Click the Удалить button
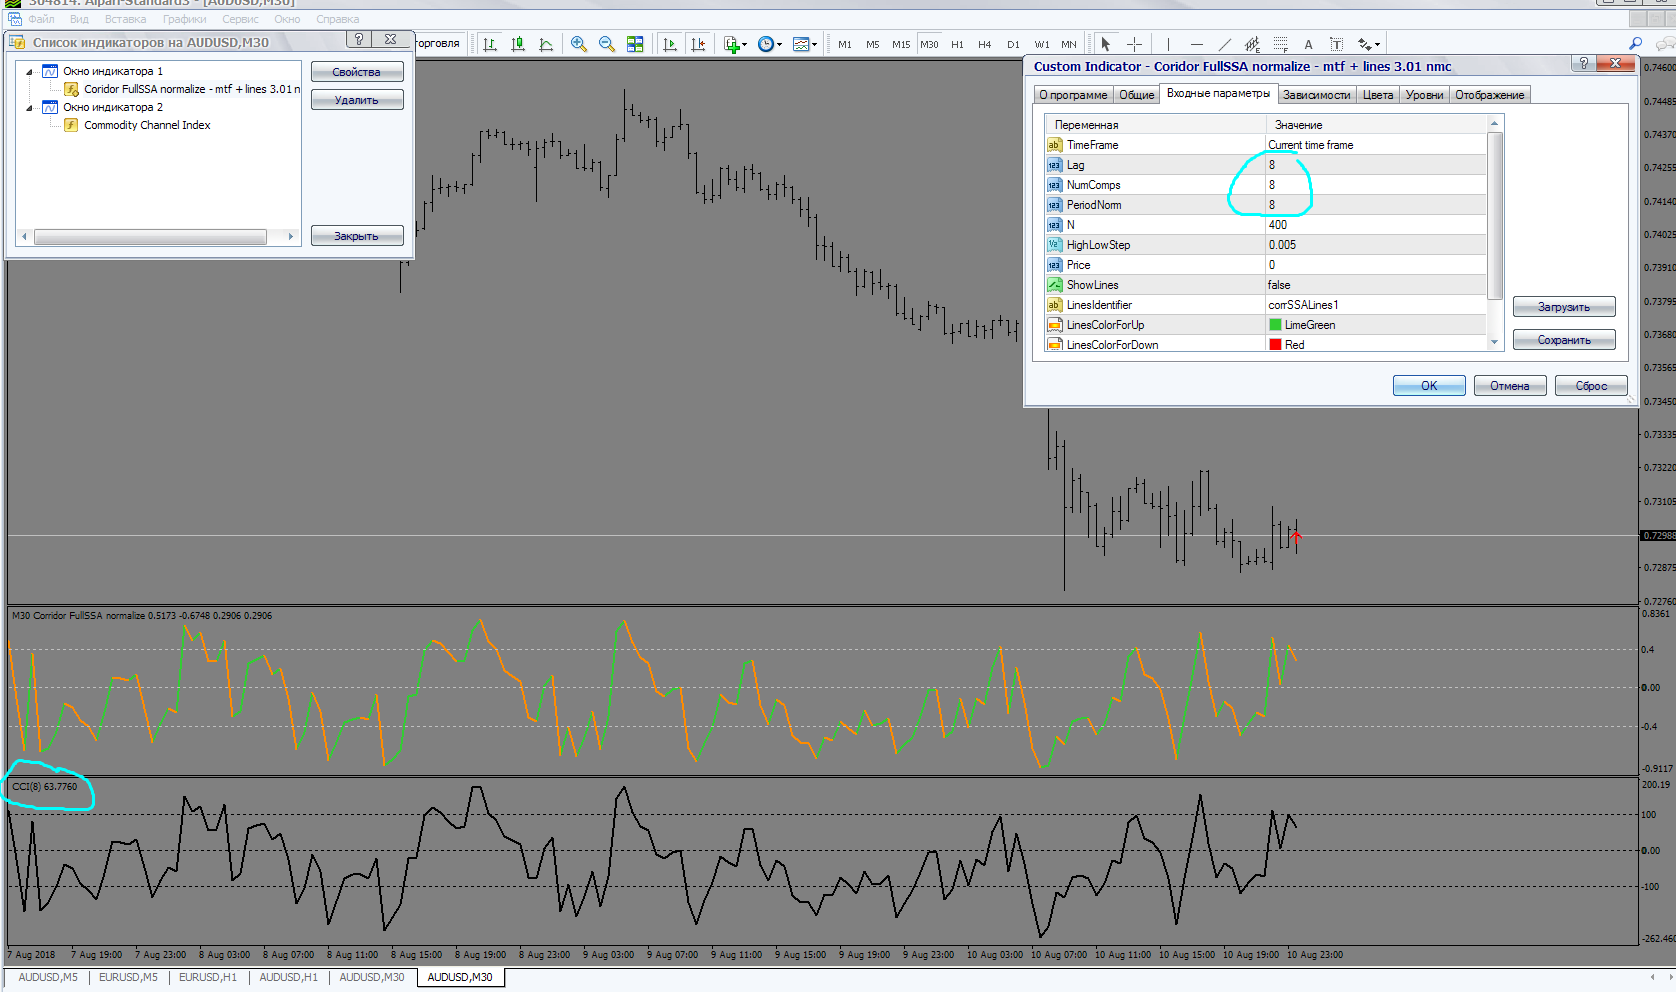1676x992 pixels. [357, 100]
